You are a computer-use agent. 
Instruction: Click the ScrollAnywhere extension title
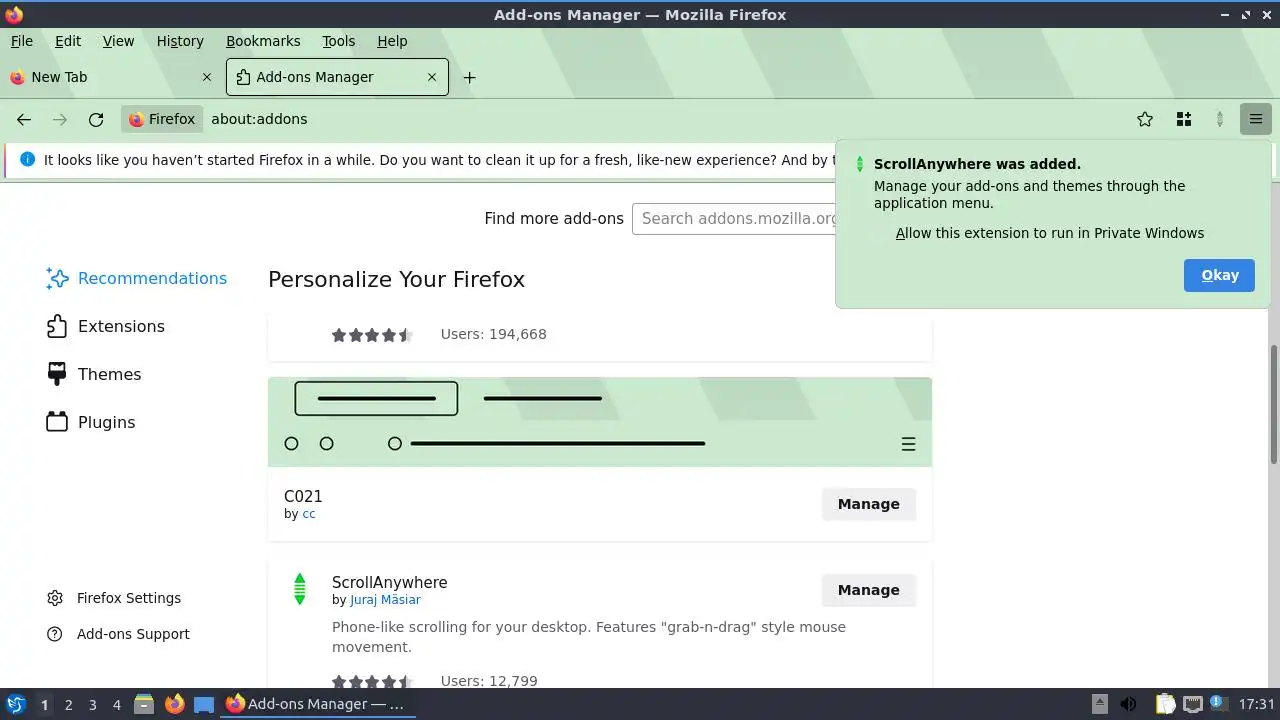click(389, 582)
